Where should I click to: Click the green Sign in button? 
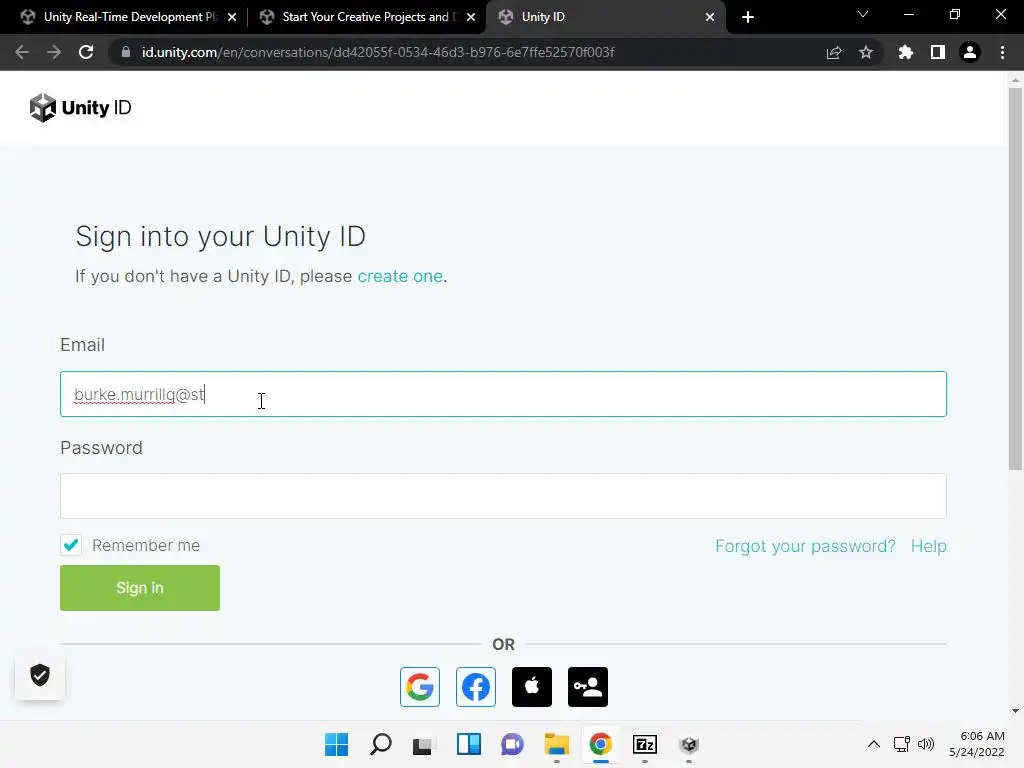pos(140,588)
